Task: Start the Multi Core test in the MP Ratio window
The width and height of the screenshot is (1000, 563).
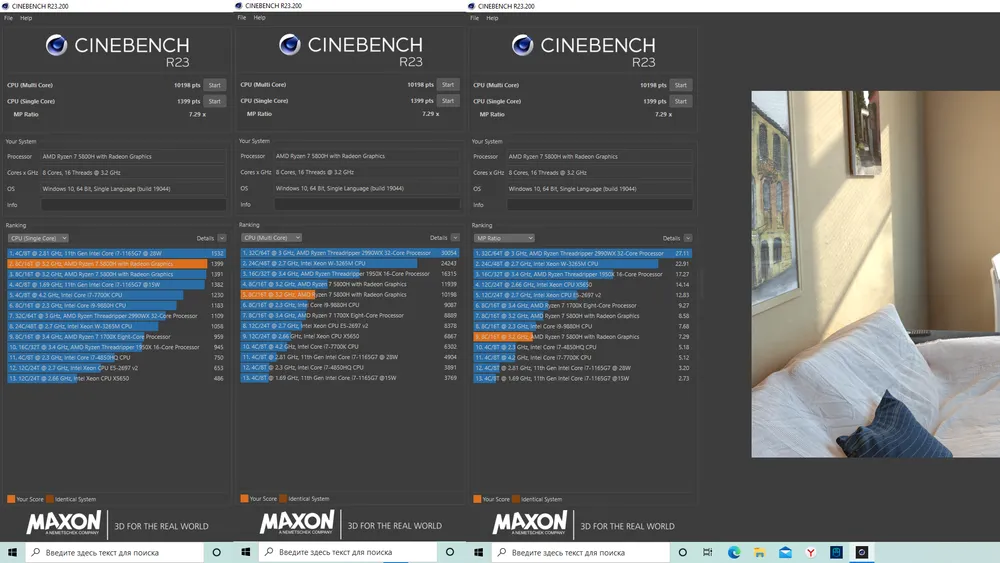Action: tap(680, 85)
